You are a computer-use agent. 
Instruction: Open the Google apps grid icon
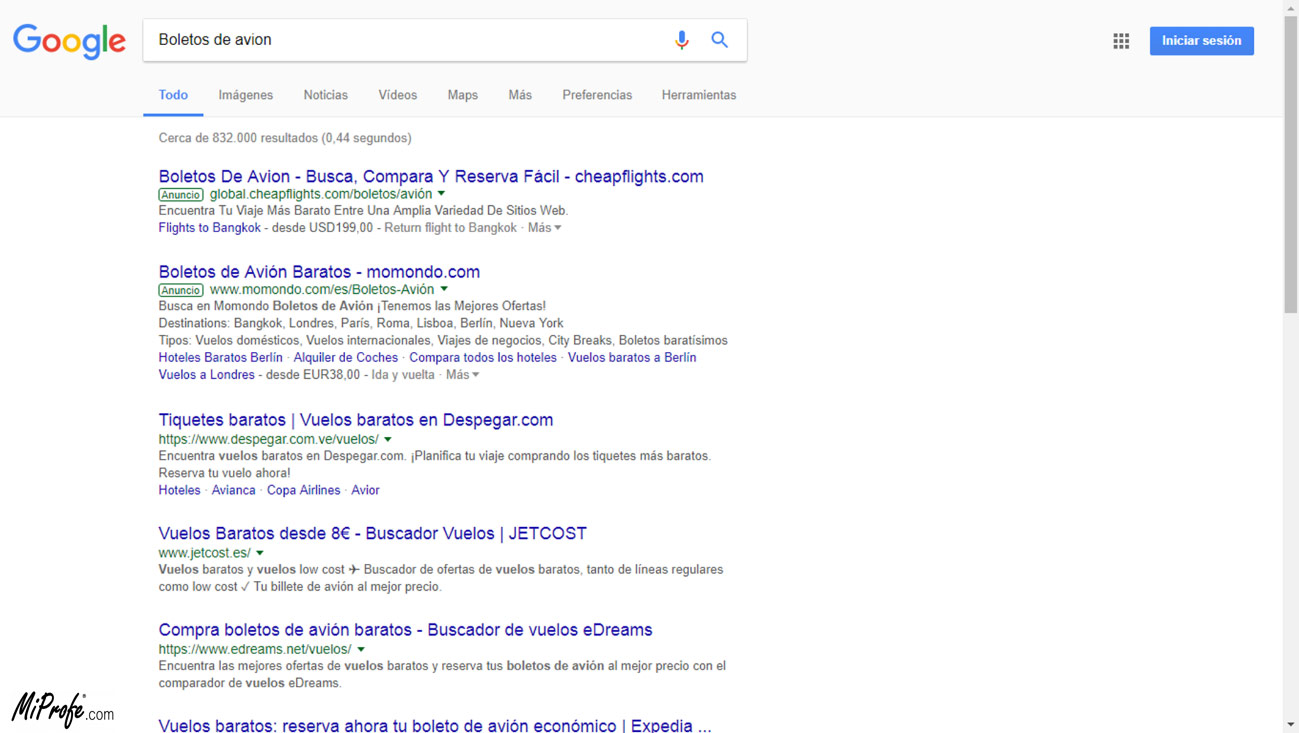click(1121, 41)
